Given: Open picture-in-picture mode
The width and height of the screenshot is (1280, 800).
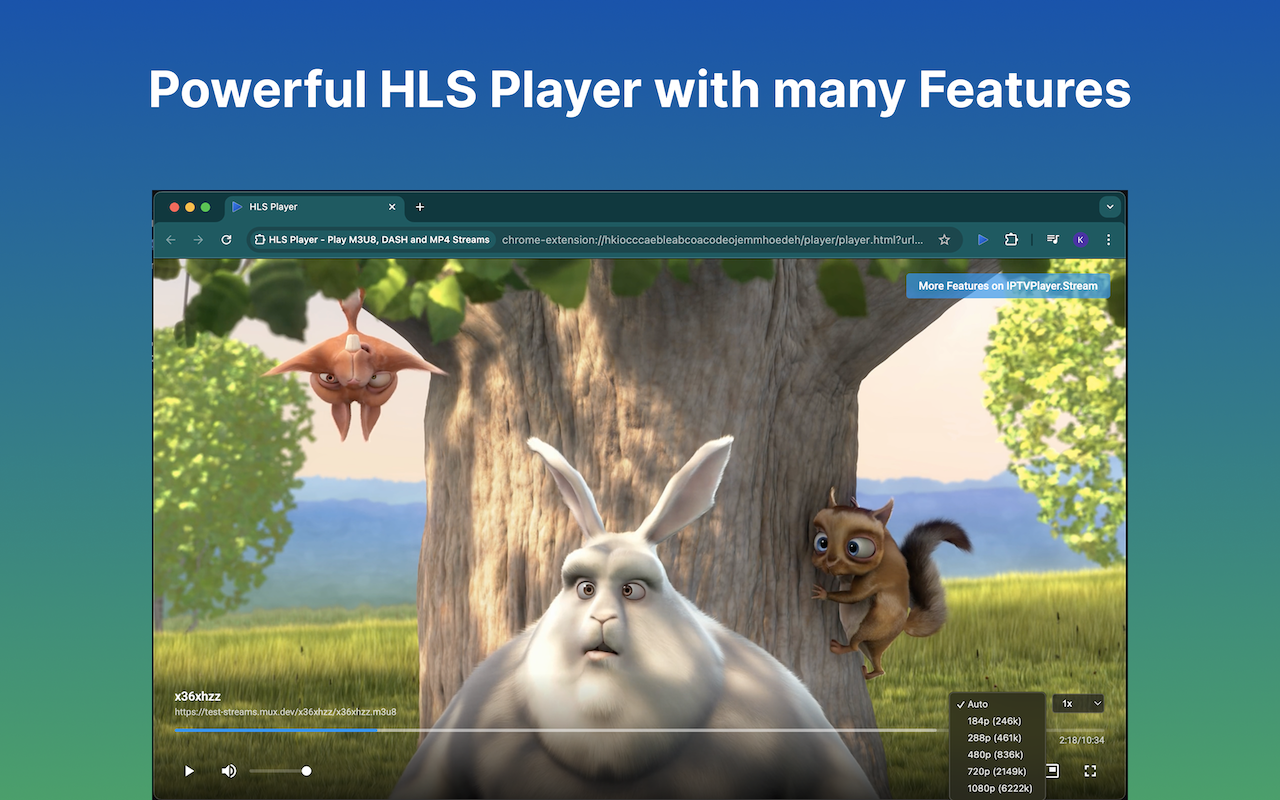Looking at the screenshot, I should [1052, 770].
